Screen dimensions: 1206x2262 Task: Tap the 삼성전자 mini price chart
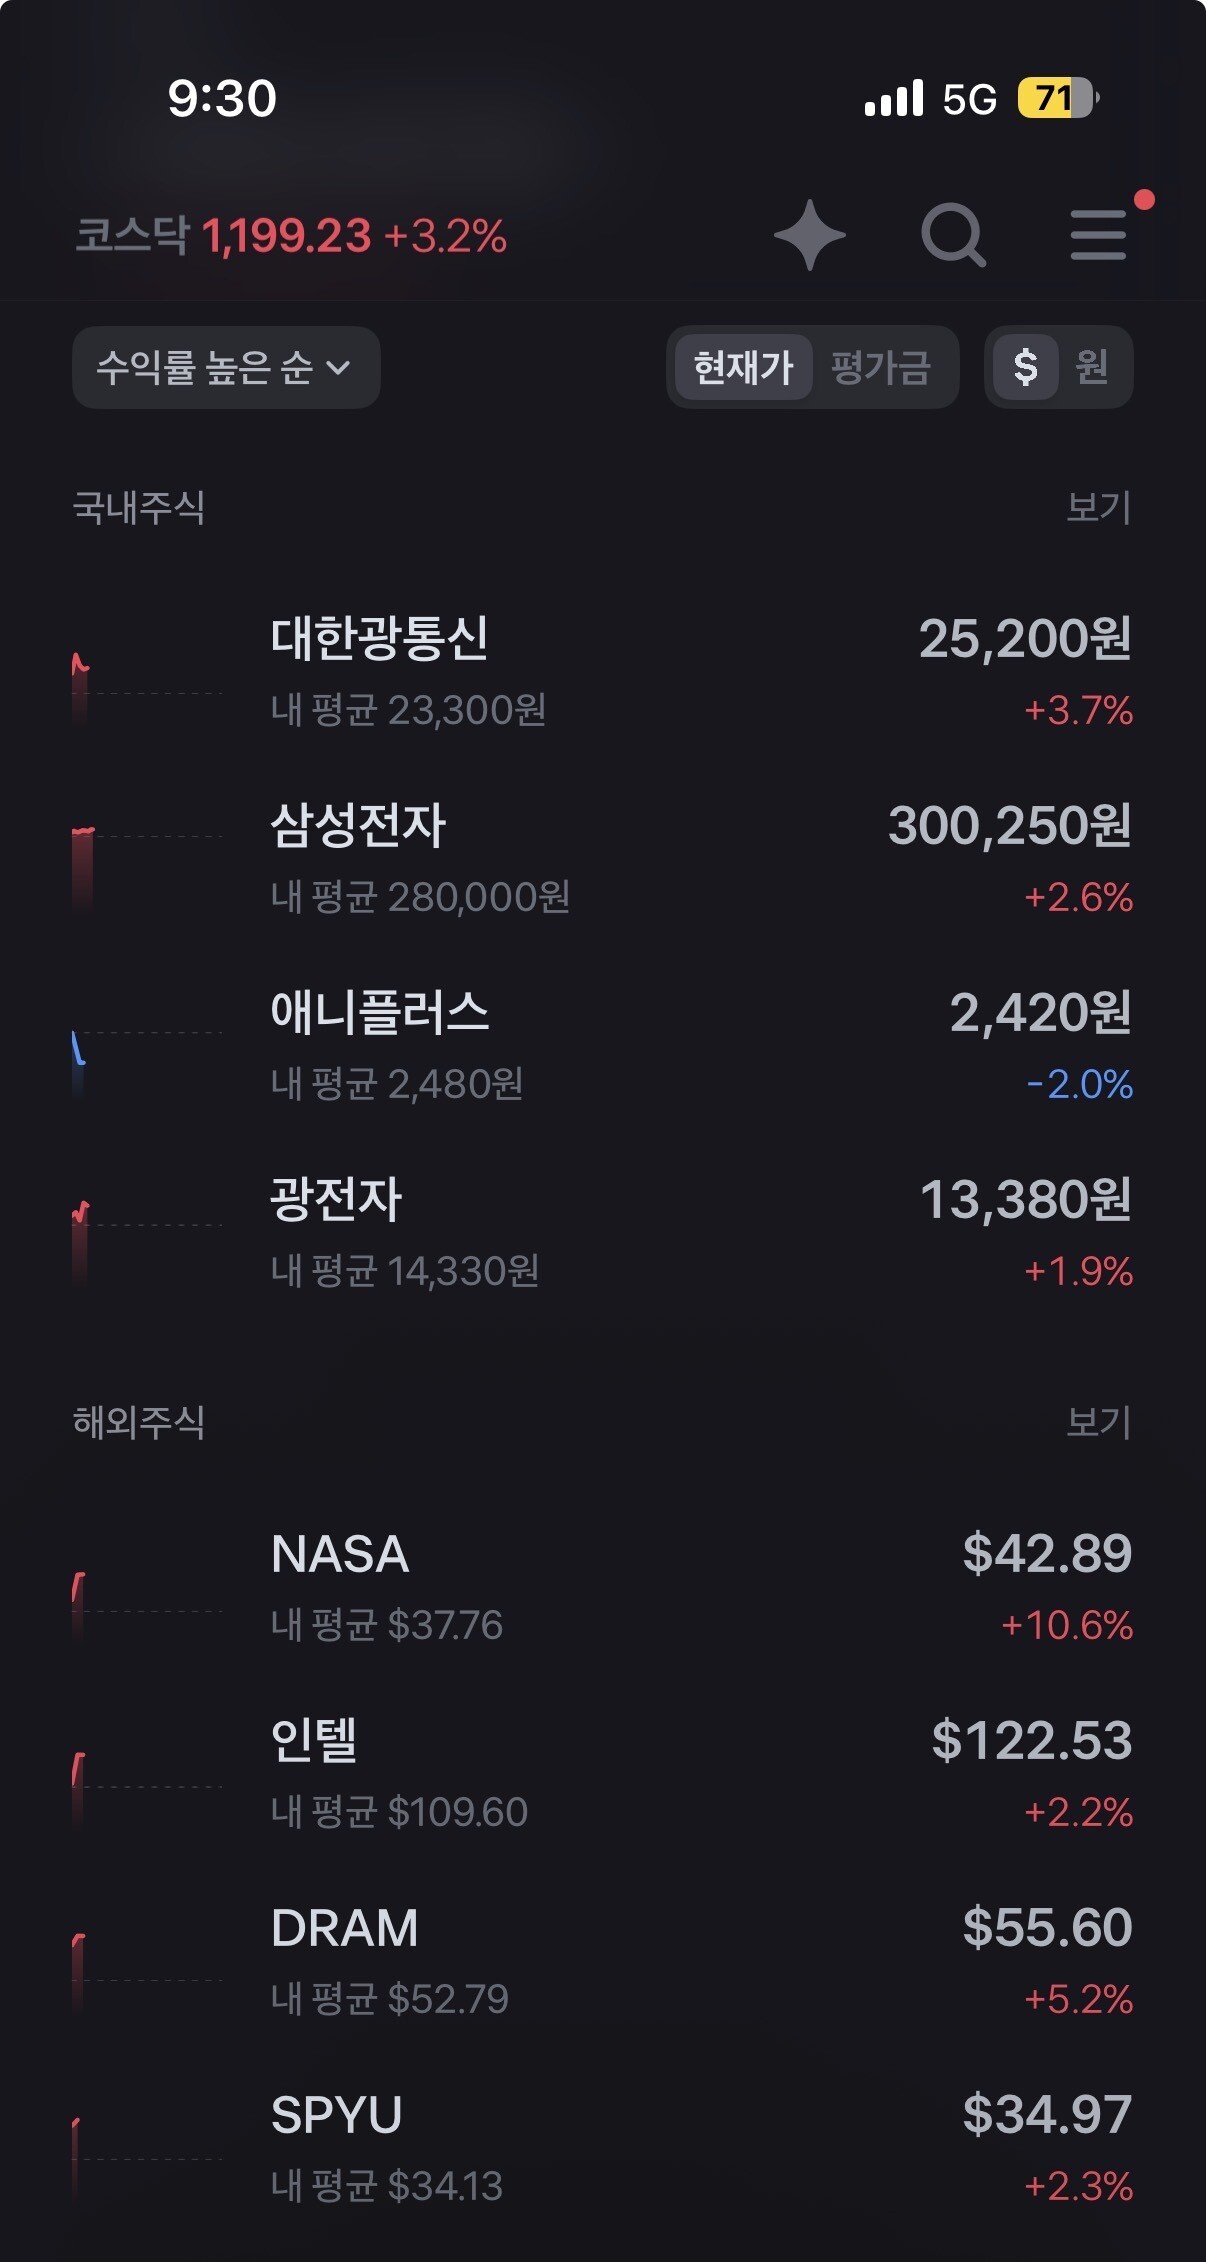coord(148,868)
